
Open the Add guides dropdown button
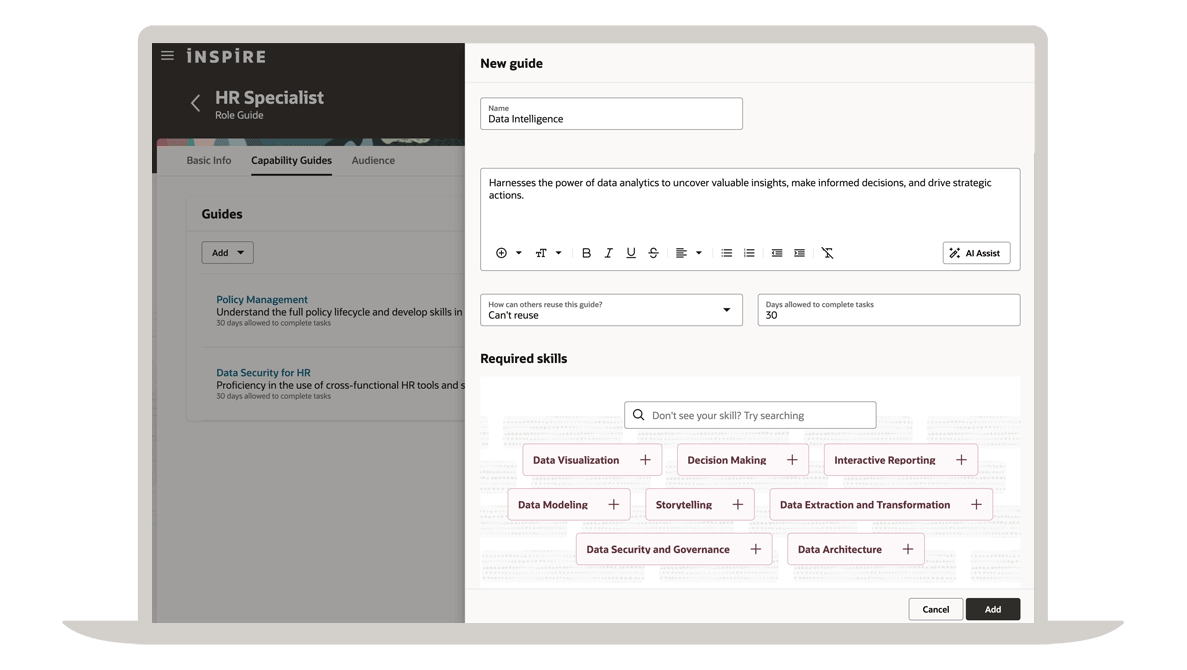tap(227, 253)
